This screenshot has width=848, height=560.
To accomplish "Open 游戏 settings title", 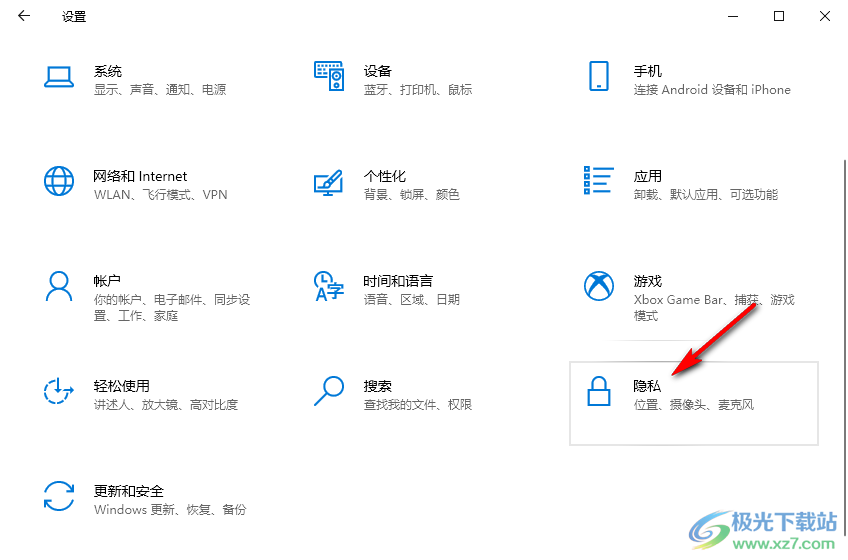I will 648,281.
